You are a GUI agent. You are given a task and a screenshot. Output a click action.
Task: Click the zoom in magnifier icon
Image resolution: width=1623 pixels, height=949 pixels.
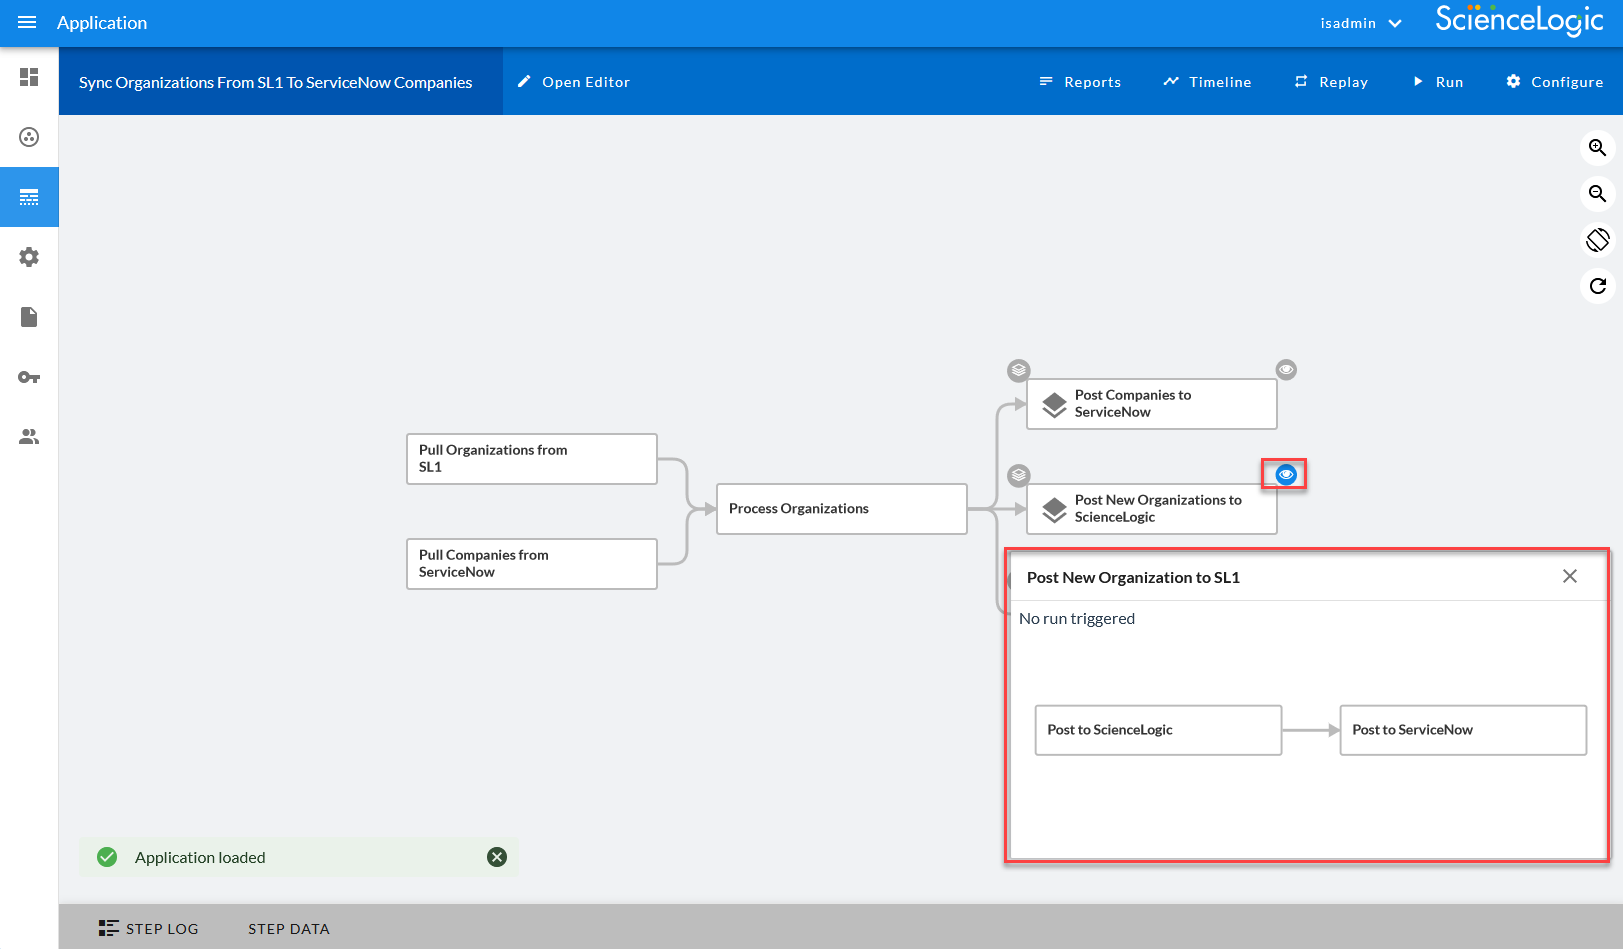tap(1597, 148)
